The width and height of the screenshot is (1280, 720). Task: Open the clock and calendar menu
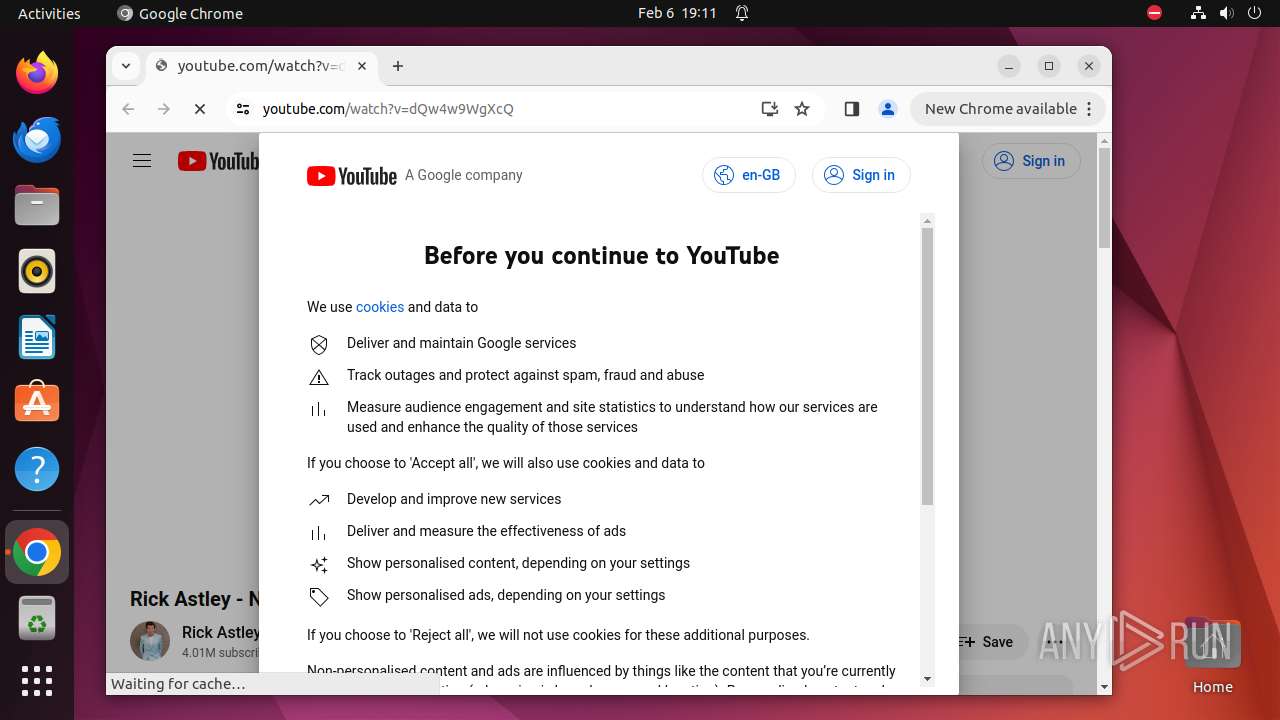tap(677, 13)
